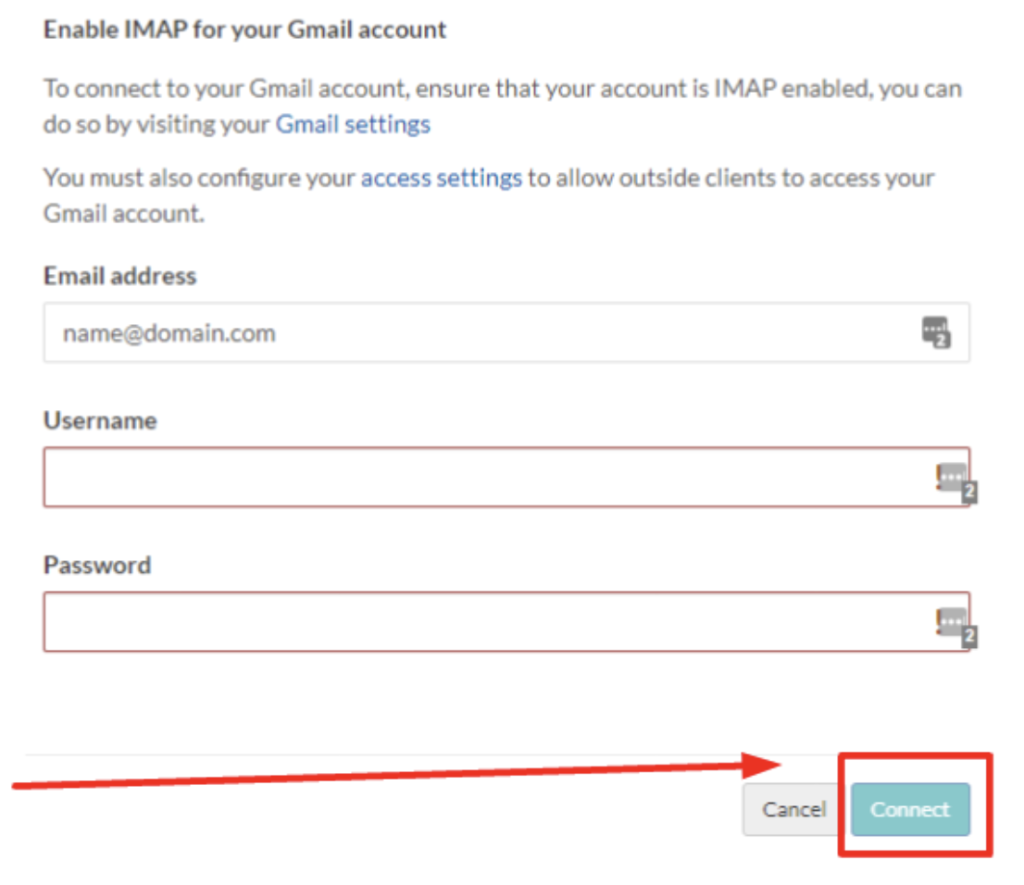Click the 'Password' label
This screenshot has width=1024, height=885.
tap(97, 565)
